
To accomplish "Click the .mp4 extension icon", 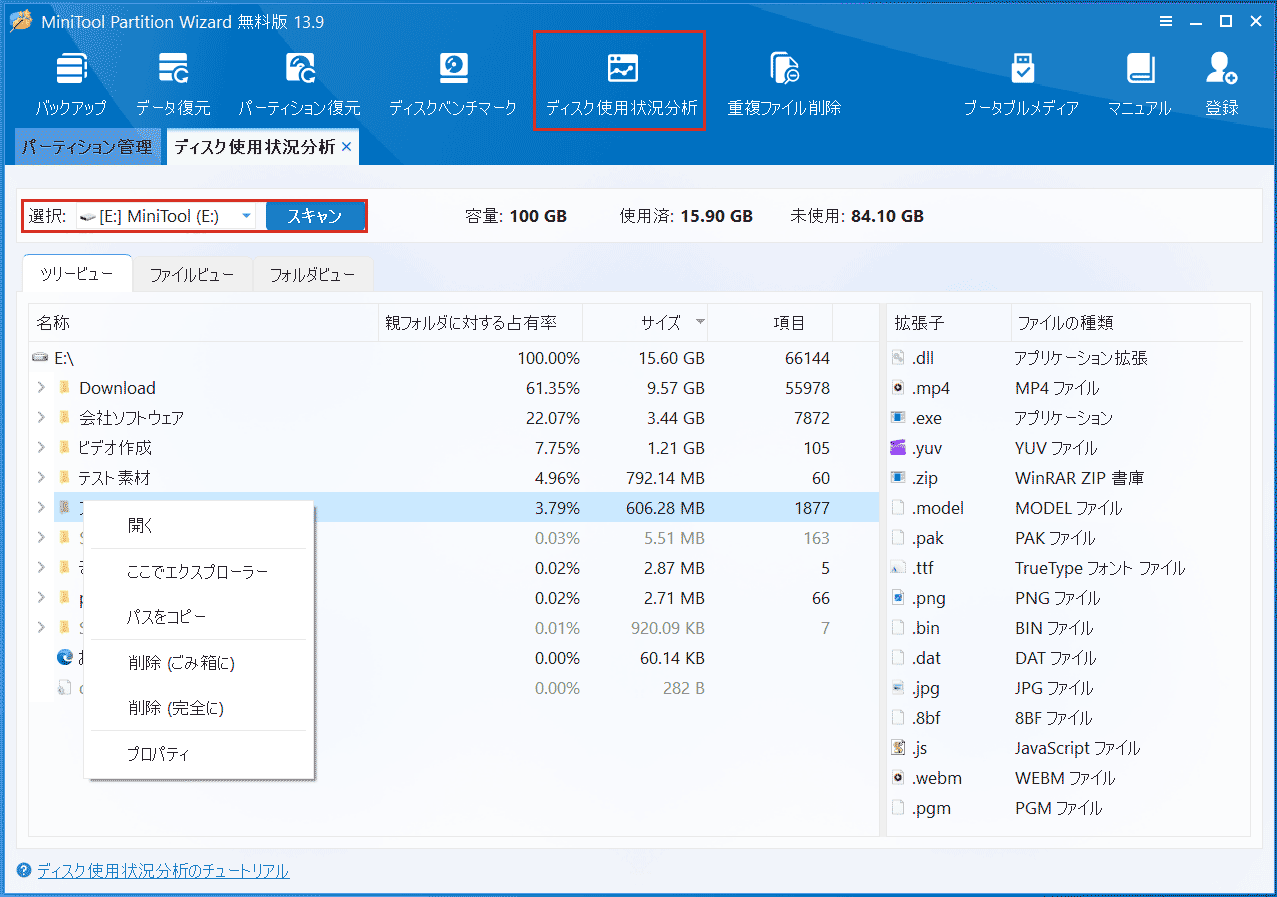I will click(897, 388).
